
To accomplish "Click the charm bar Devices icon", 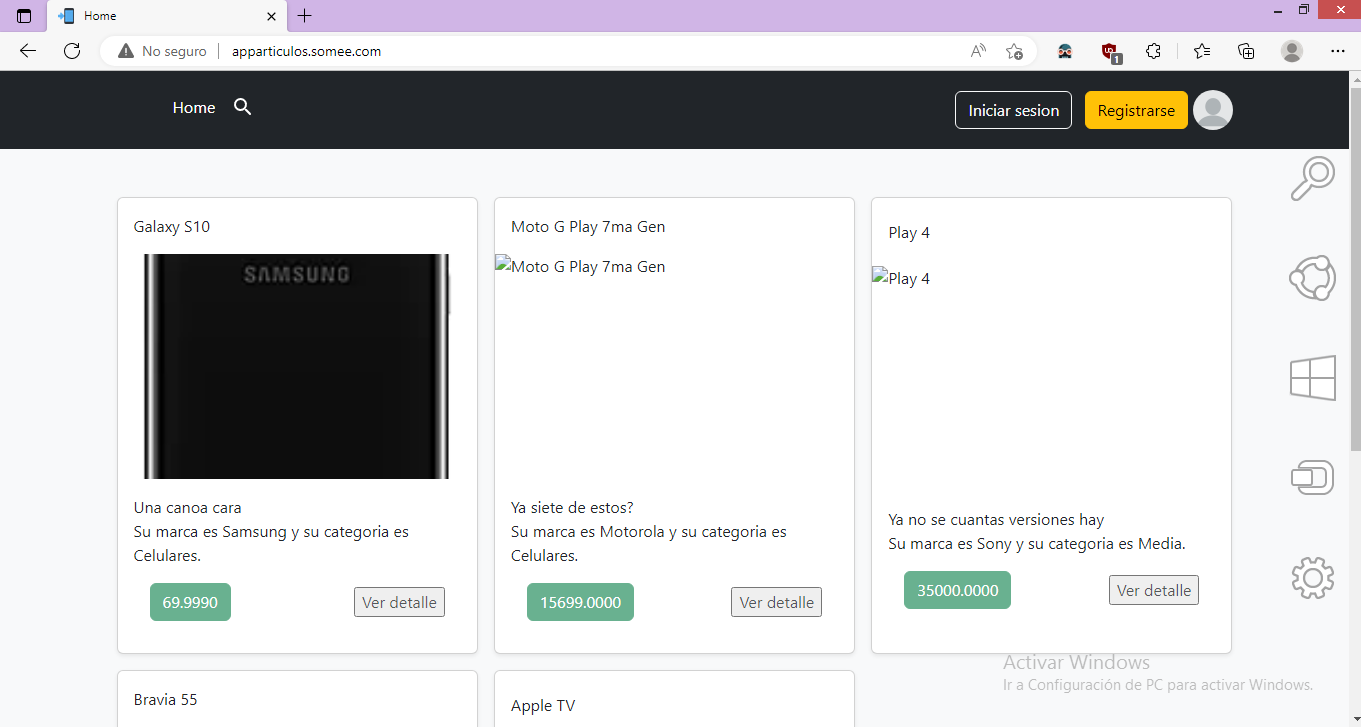I will coord(1313,478).
